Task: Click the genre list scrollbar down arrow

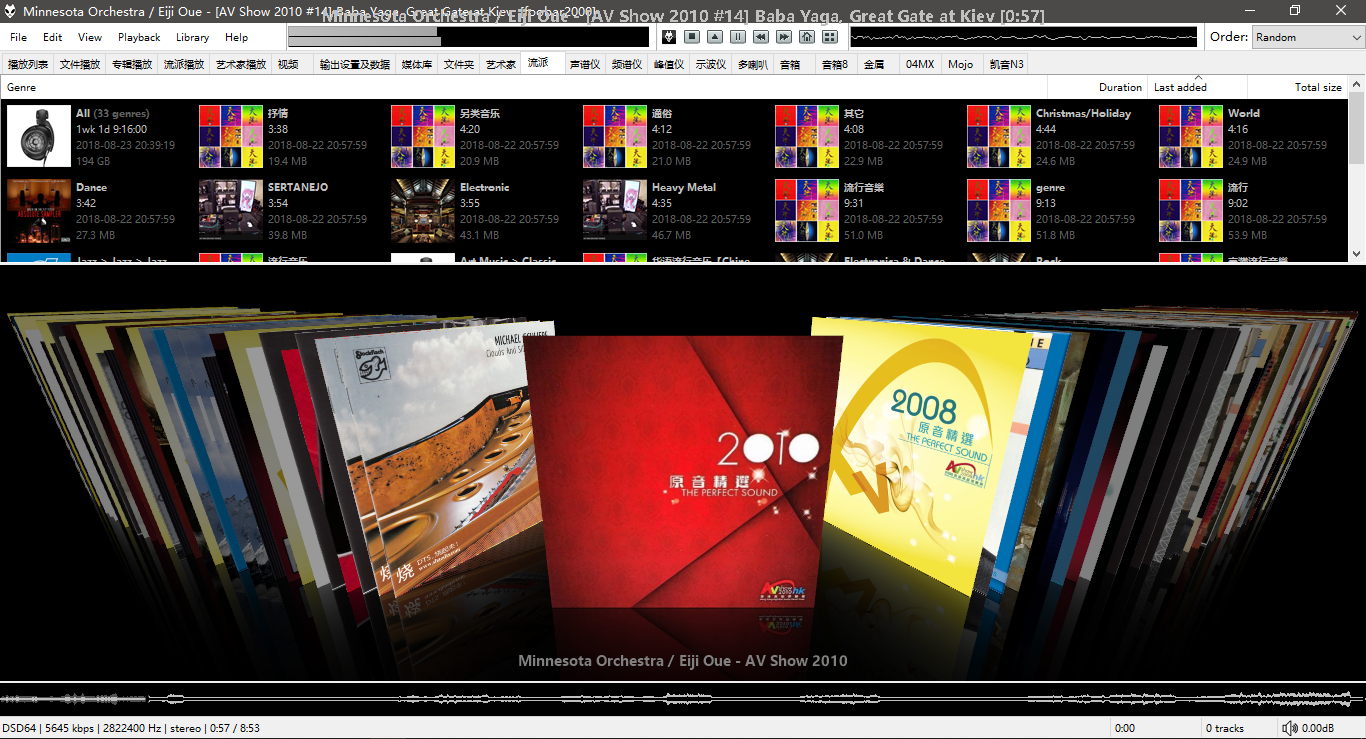Action: click(1356, 254)
